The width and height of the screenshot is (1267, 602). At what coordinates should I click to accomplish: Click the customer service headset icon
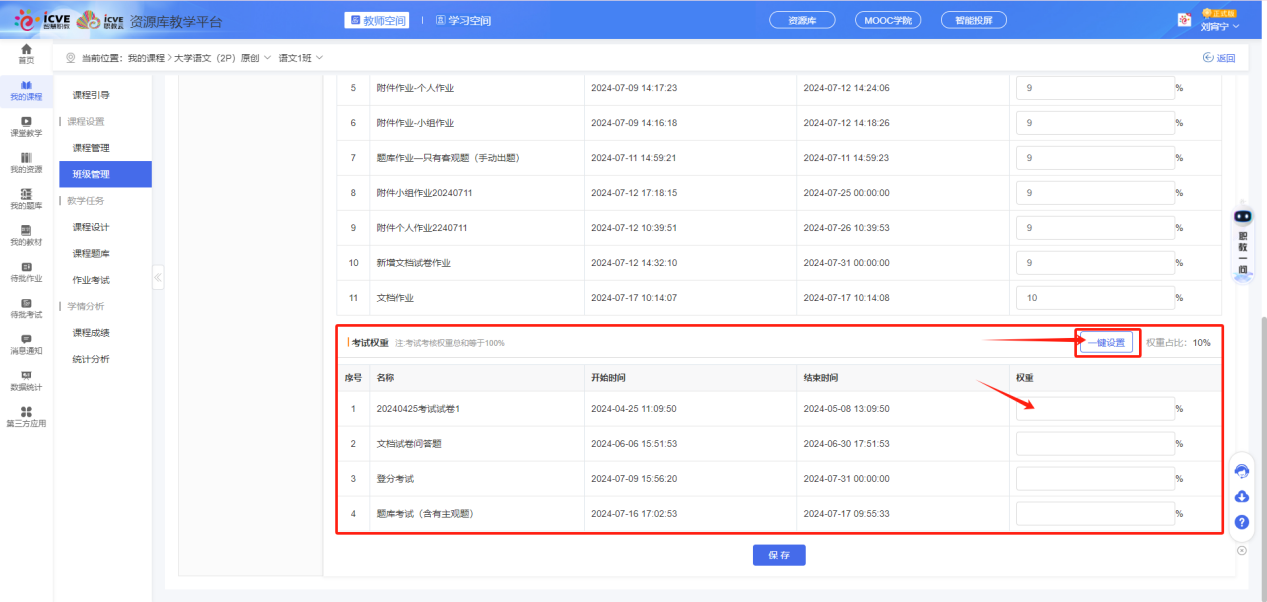tap(1242, 471)
